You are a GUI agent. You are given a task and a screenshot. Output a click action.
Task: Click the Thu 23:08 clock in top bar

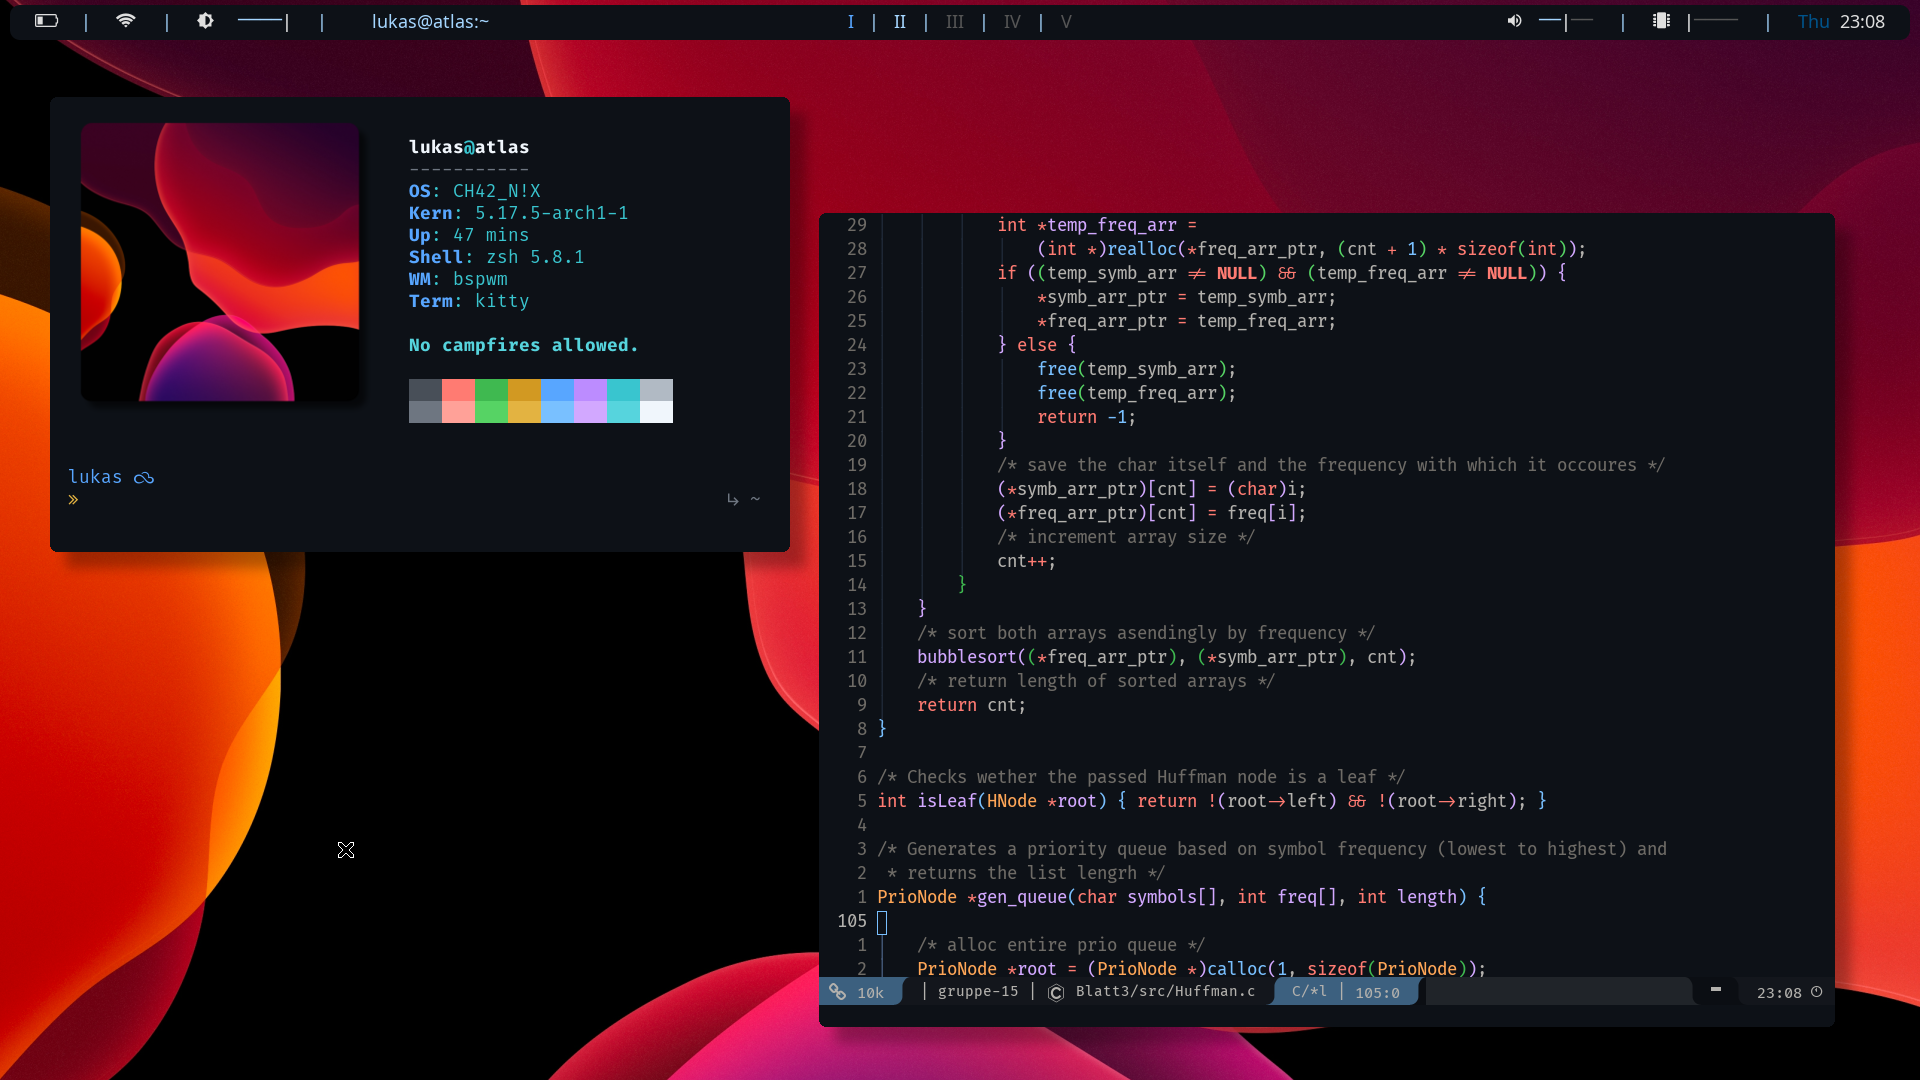(1841, 22)
